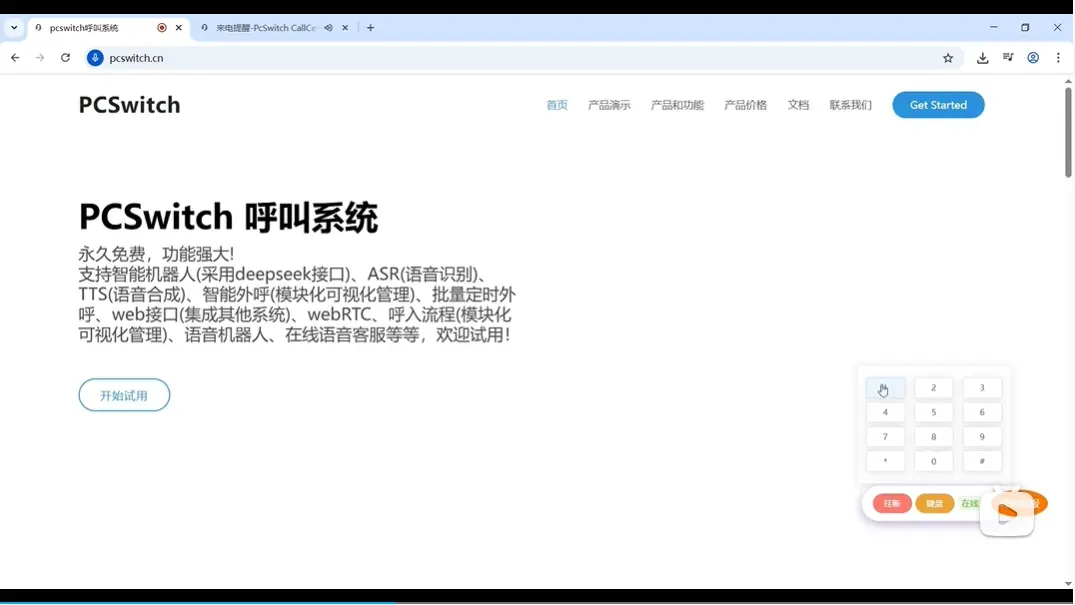Open the 产品价格 navigation menu item
Screen dimensions: 1075x605
[745, 105]
